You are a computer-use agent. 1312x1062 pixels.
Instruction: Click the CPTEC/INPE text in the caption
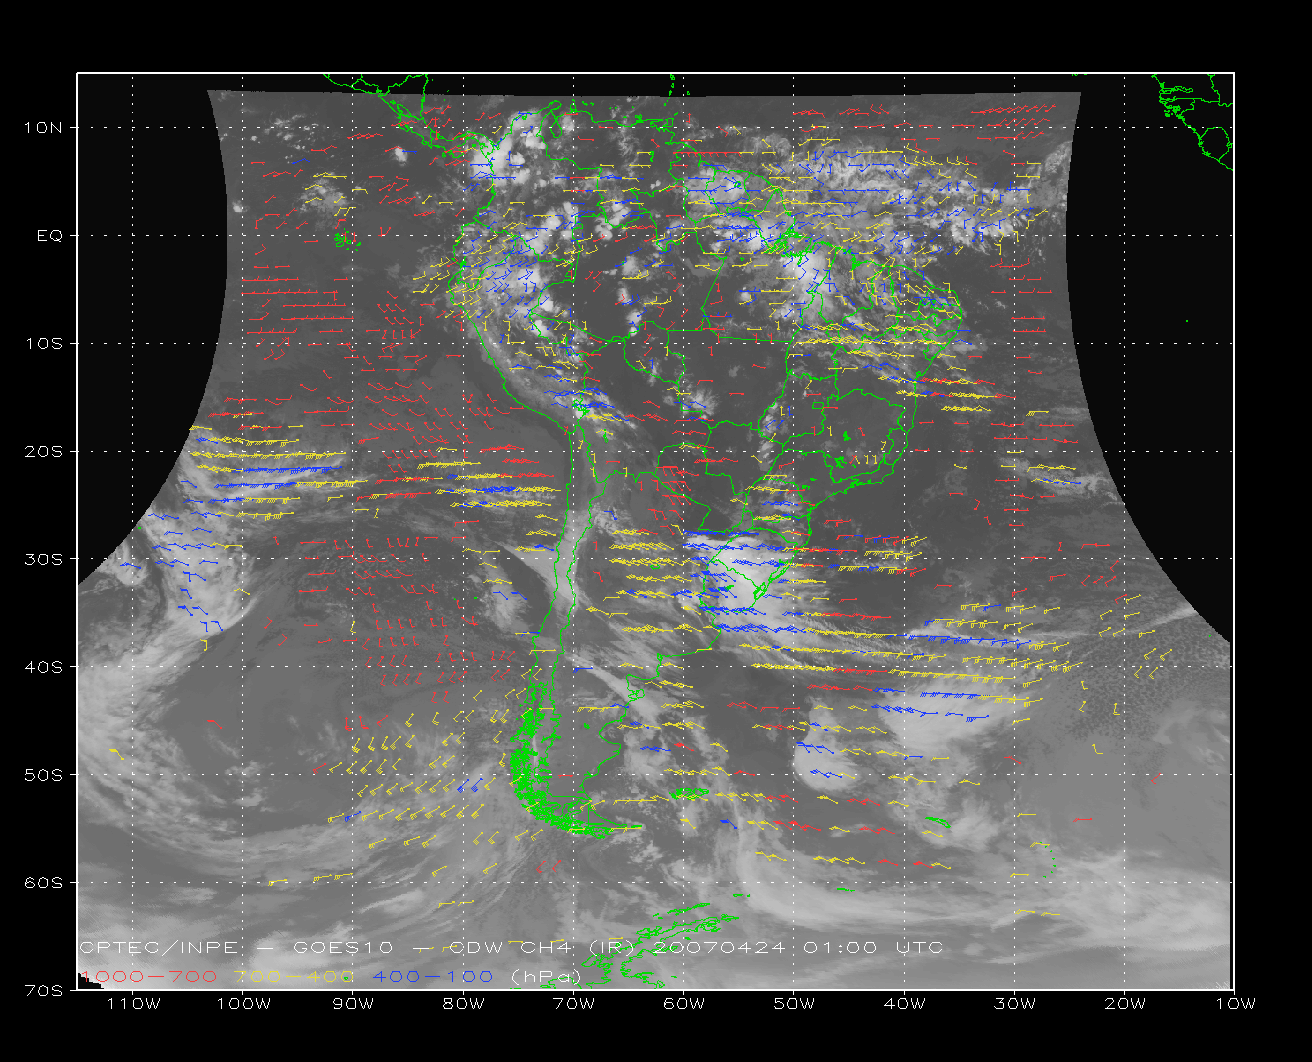(x=159, y=948)
